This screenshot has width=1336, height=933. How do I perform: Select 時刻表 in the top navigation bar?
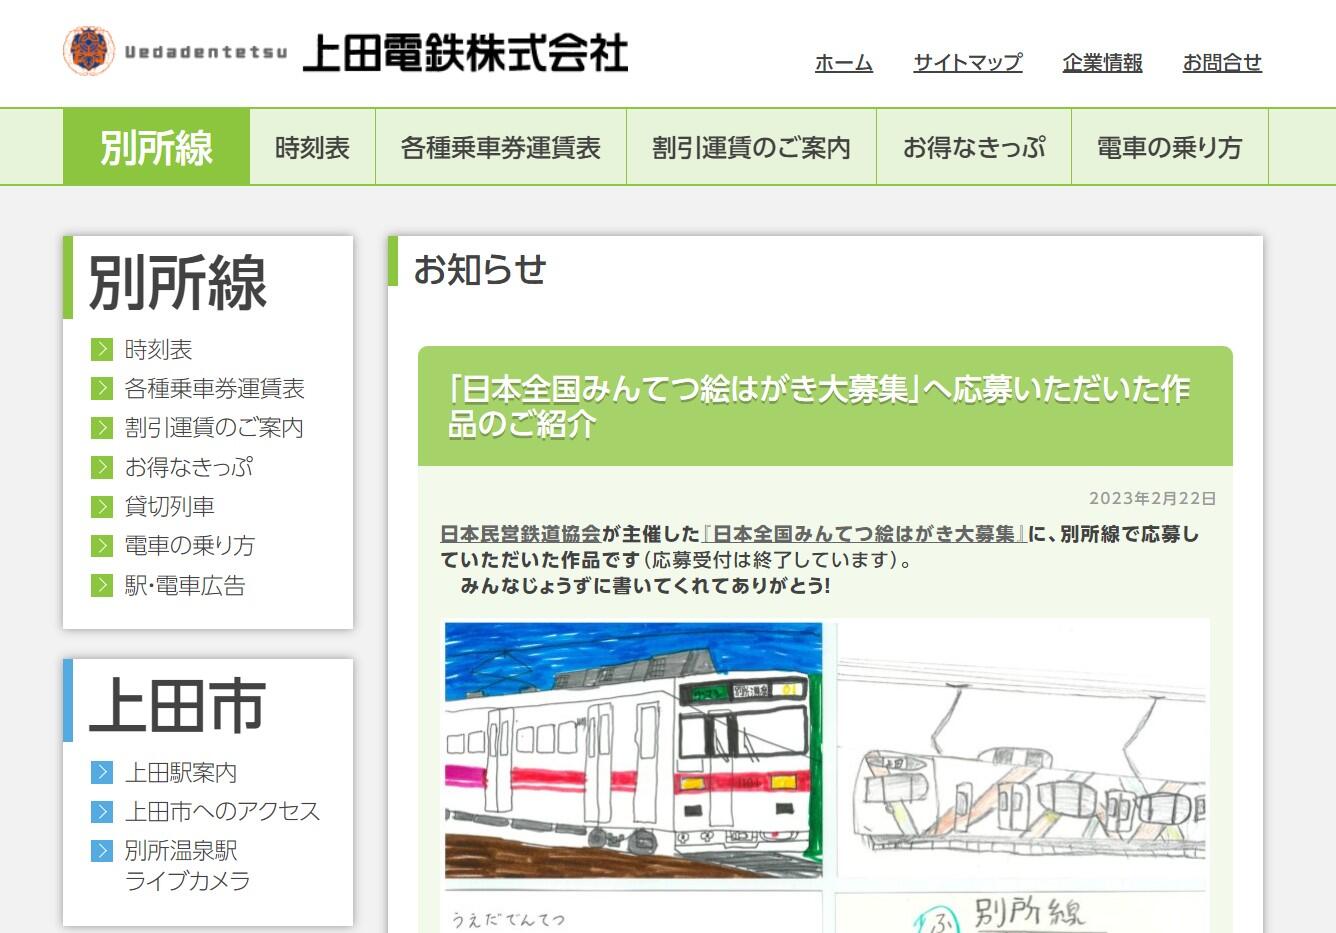point(312,147)
